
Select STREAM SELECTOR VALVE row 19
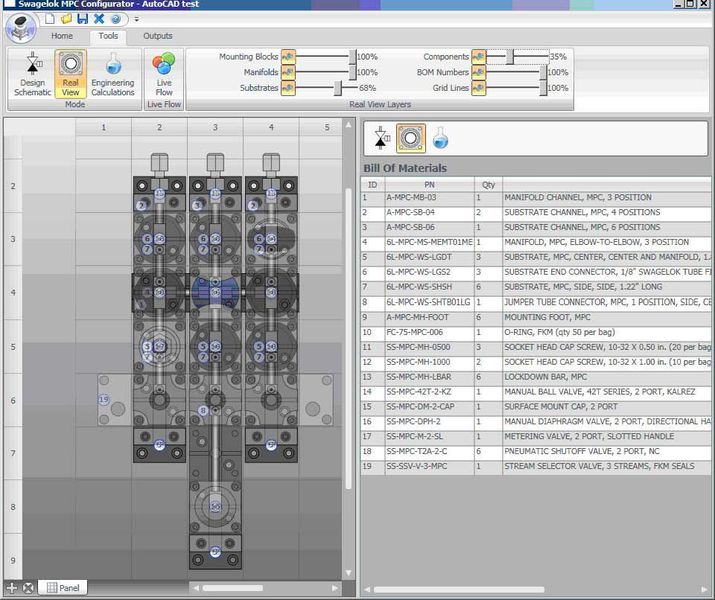[x=536, y=466]
